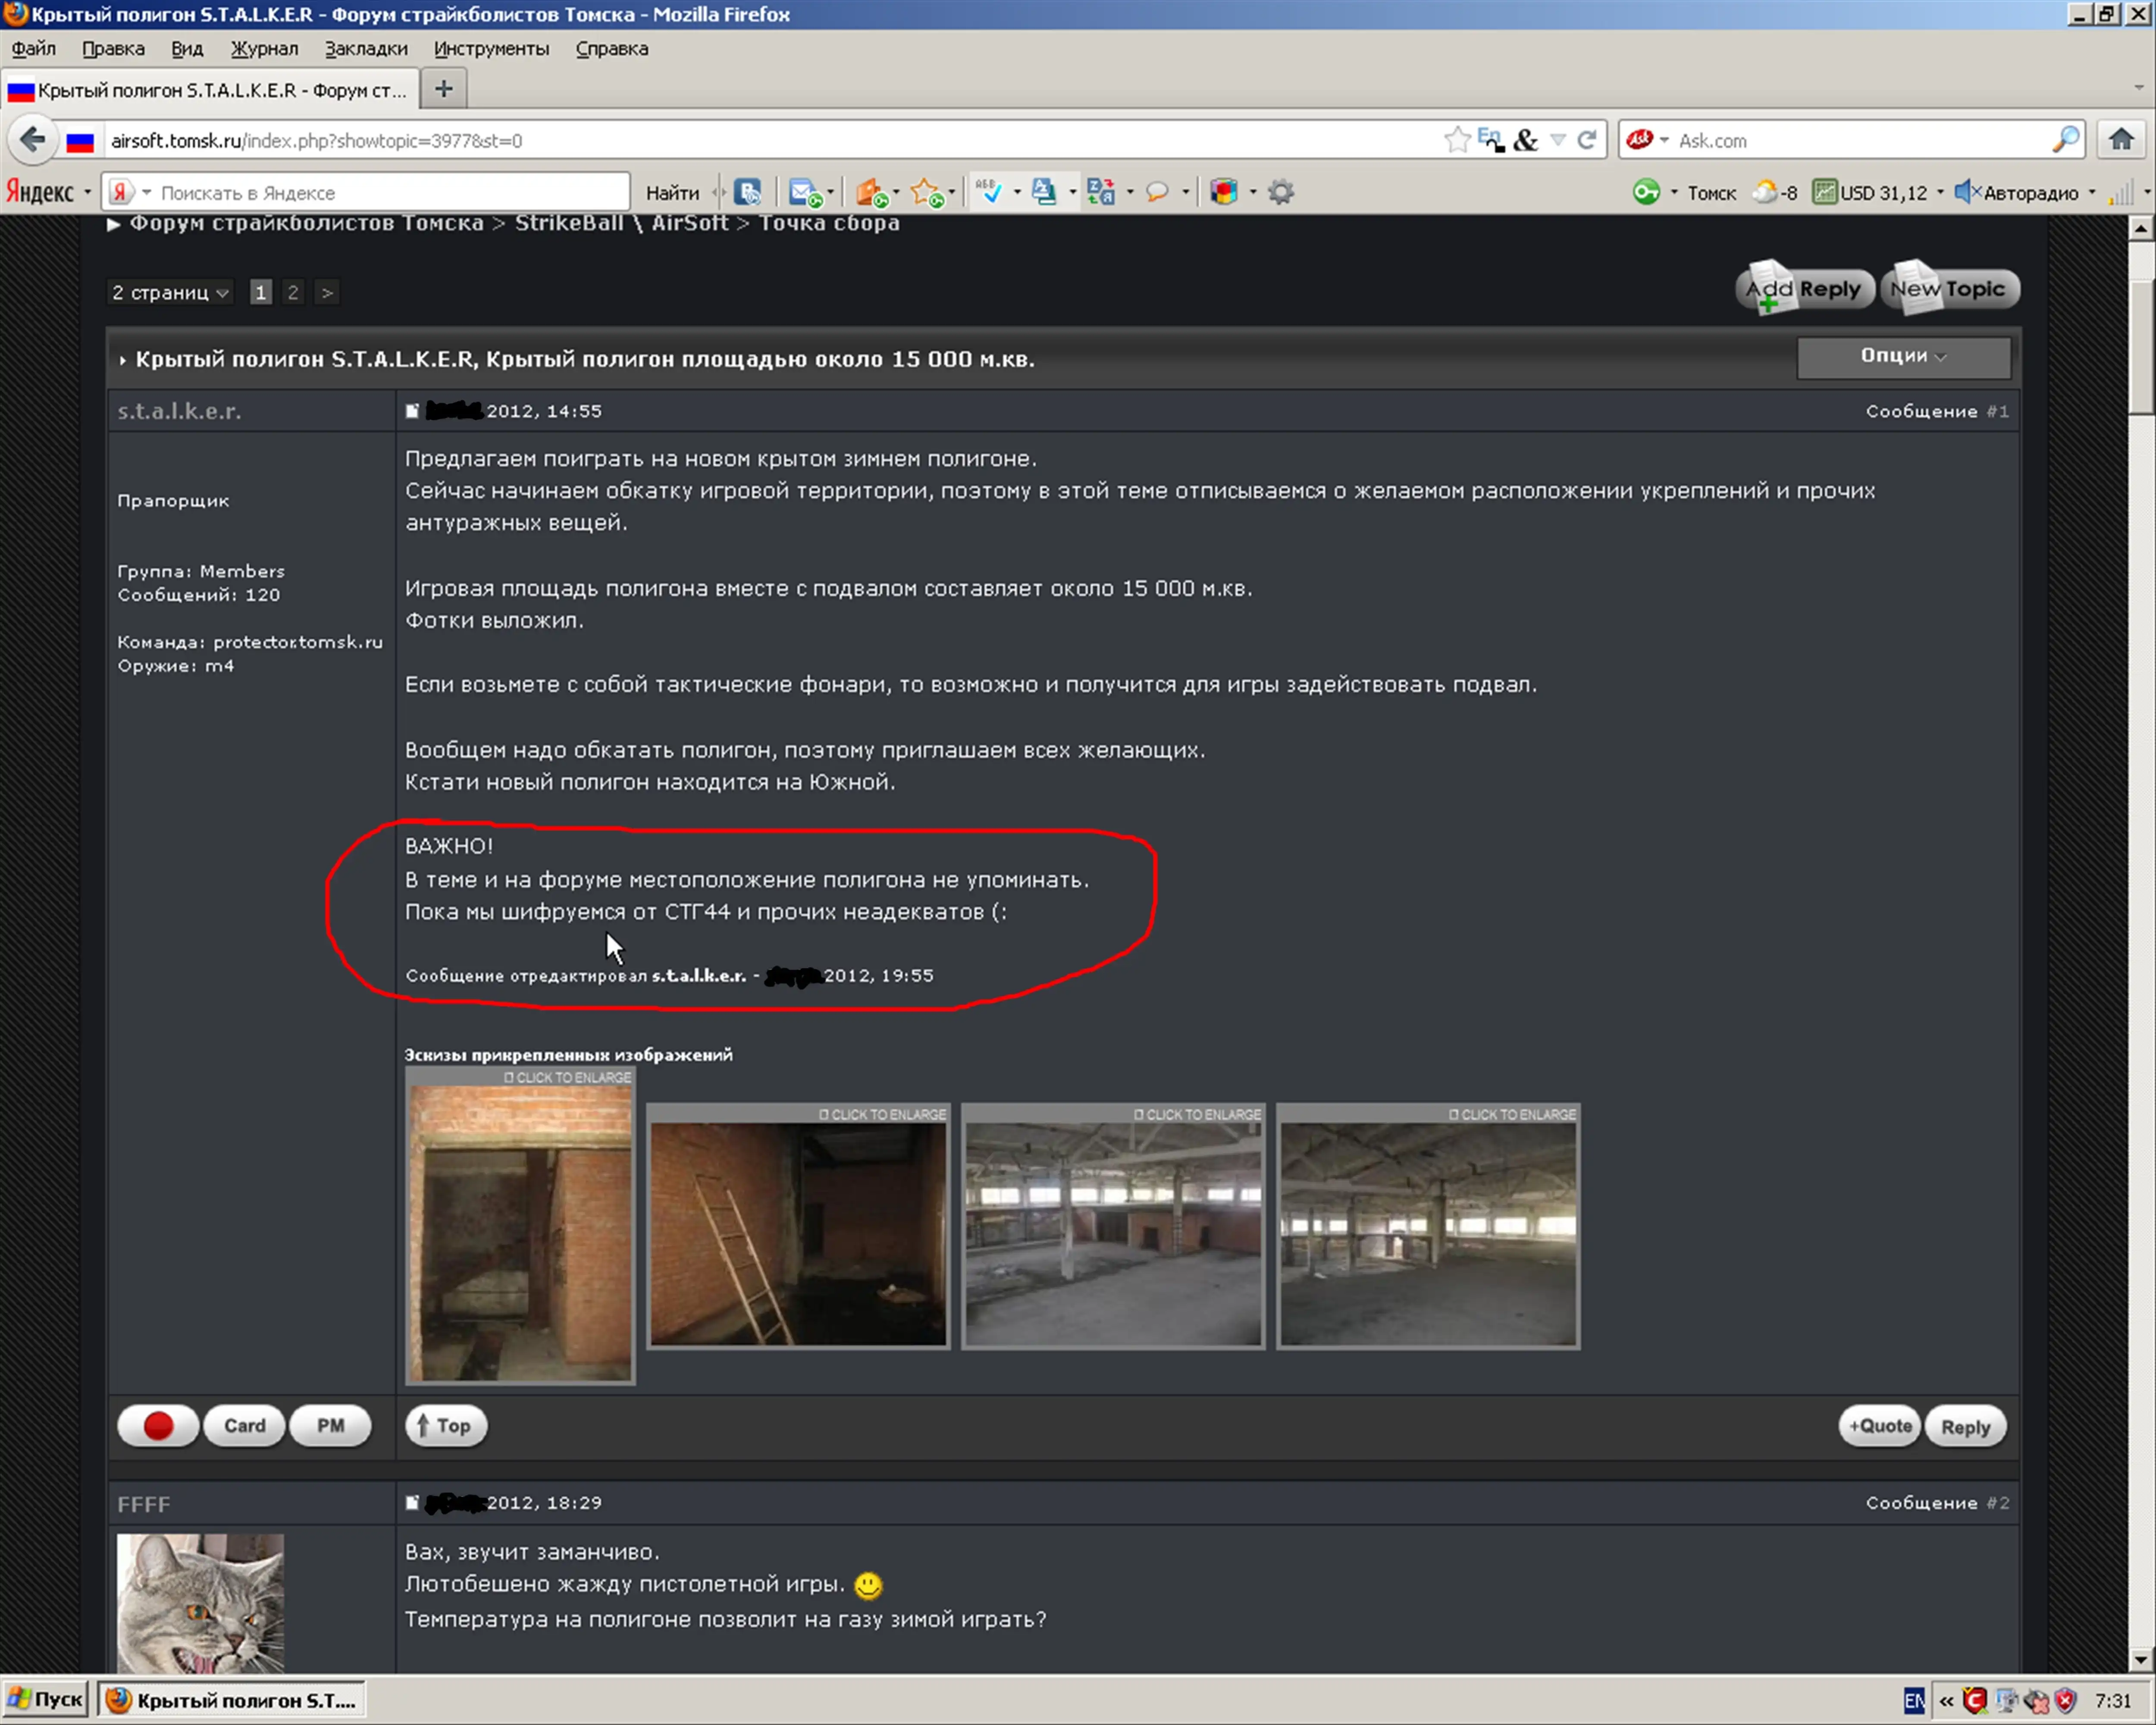Open 'StrikeBall \ AirSoft' breadcrumb link

click(x=621, y=223)
